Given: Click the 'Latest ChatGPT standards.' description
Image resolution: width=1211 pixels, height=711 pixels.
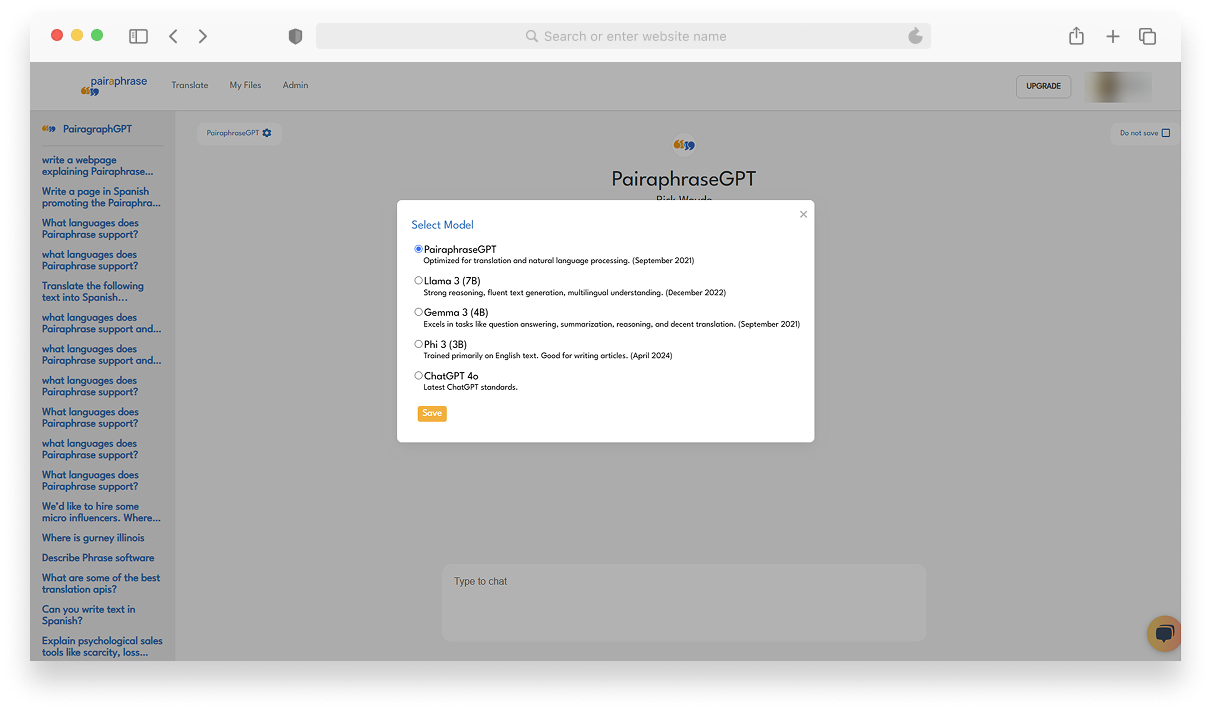Looking at the screenshot, I should [471, 387].
